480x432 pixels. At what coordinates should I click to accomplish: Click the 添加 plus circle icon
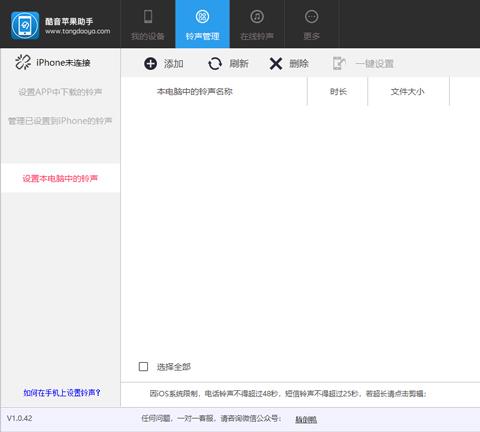pyautogui.click(x=150, y=64)
